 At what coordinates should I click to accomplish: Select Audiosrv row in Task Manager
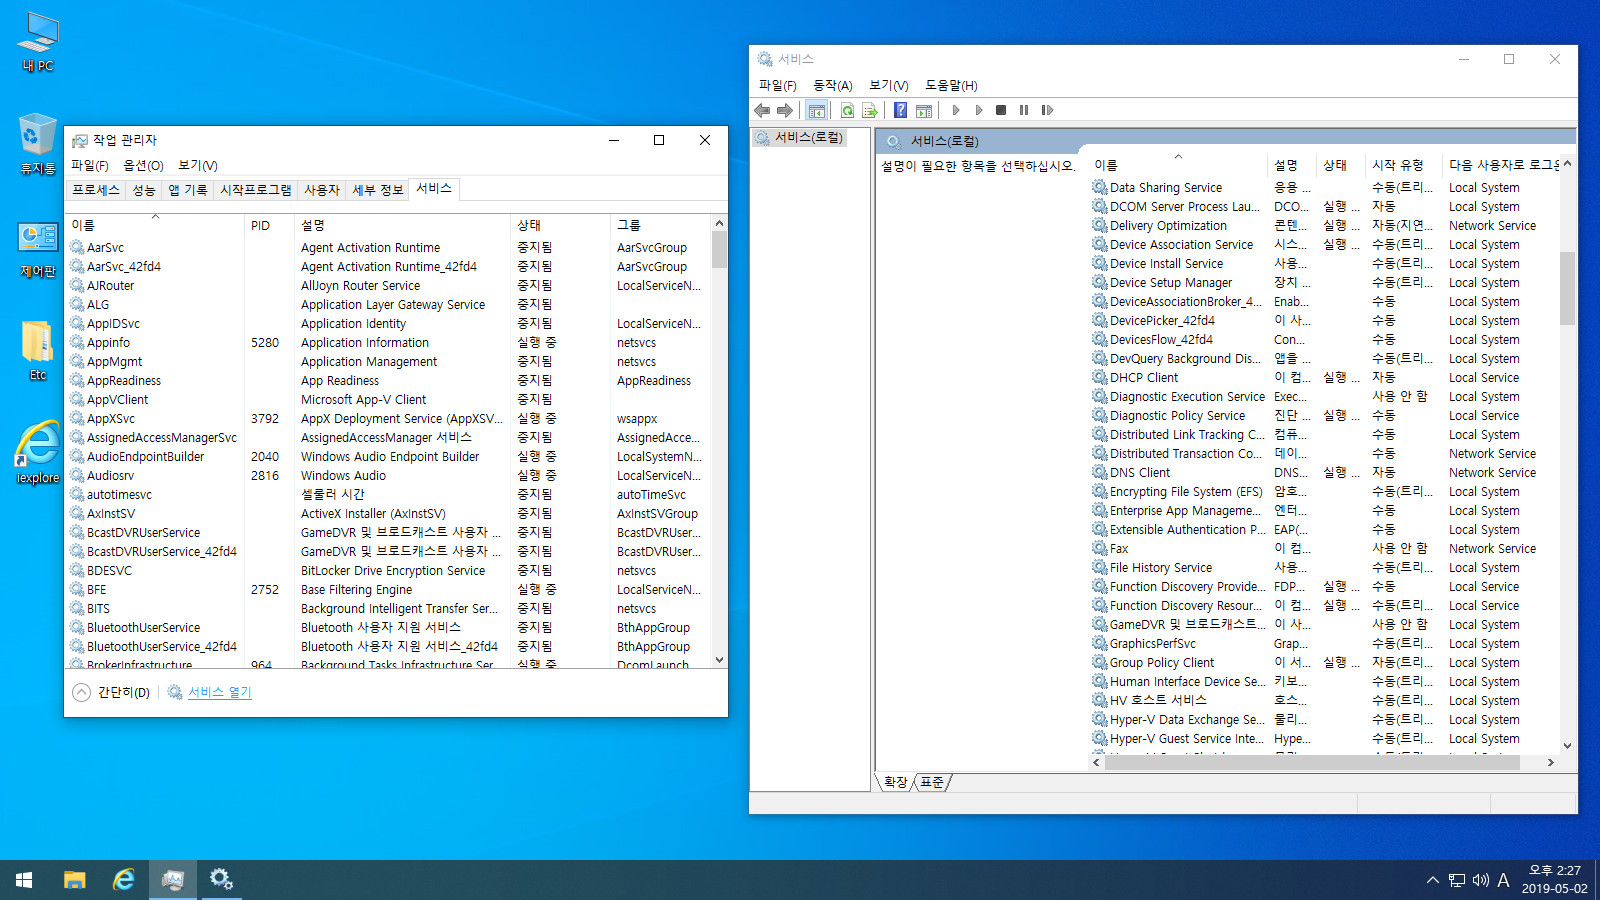389,476
